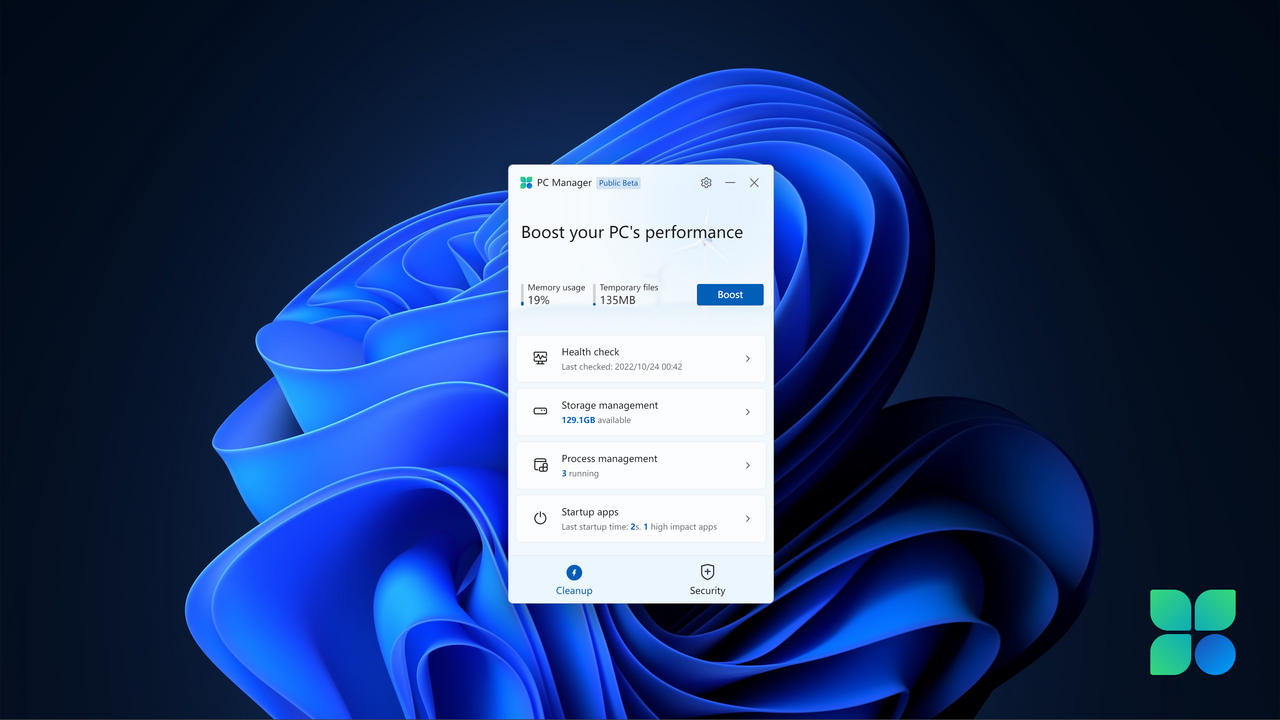This screenshot has height=720, width=1280.
Task: Click the Temporary files 135MB value
Action: (x=617, y=300)
